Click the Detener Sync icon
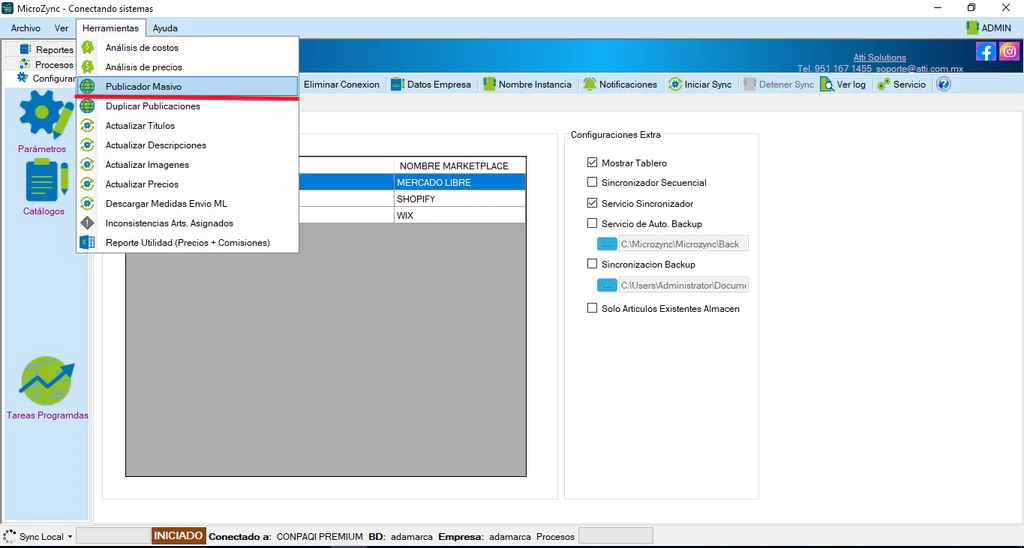 [750, 84]
